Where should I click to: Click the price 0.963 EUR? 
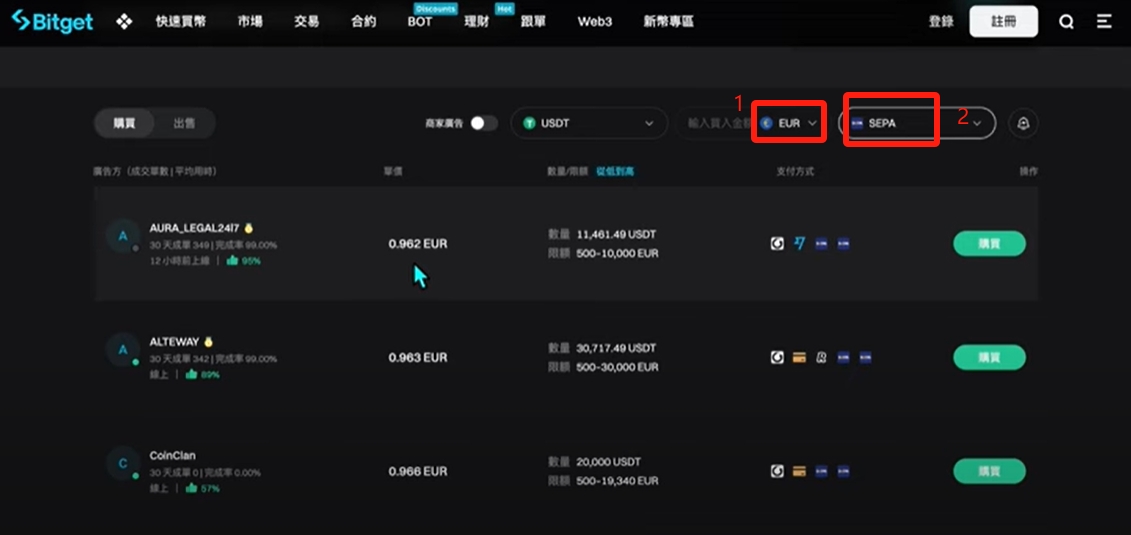418,357
